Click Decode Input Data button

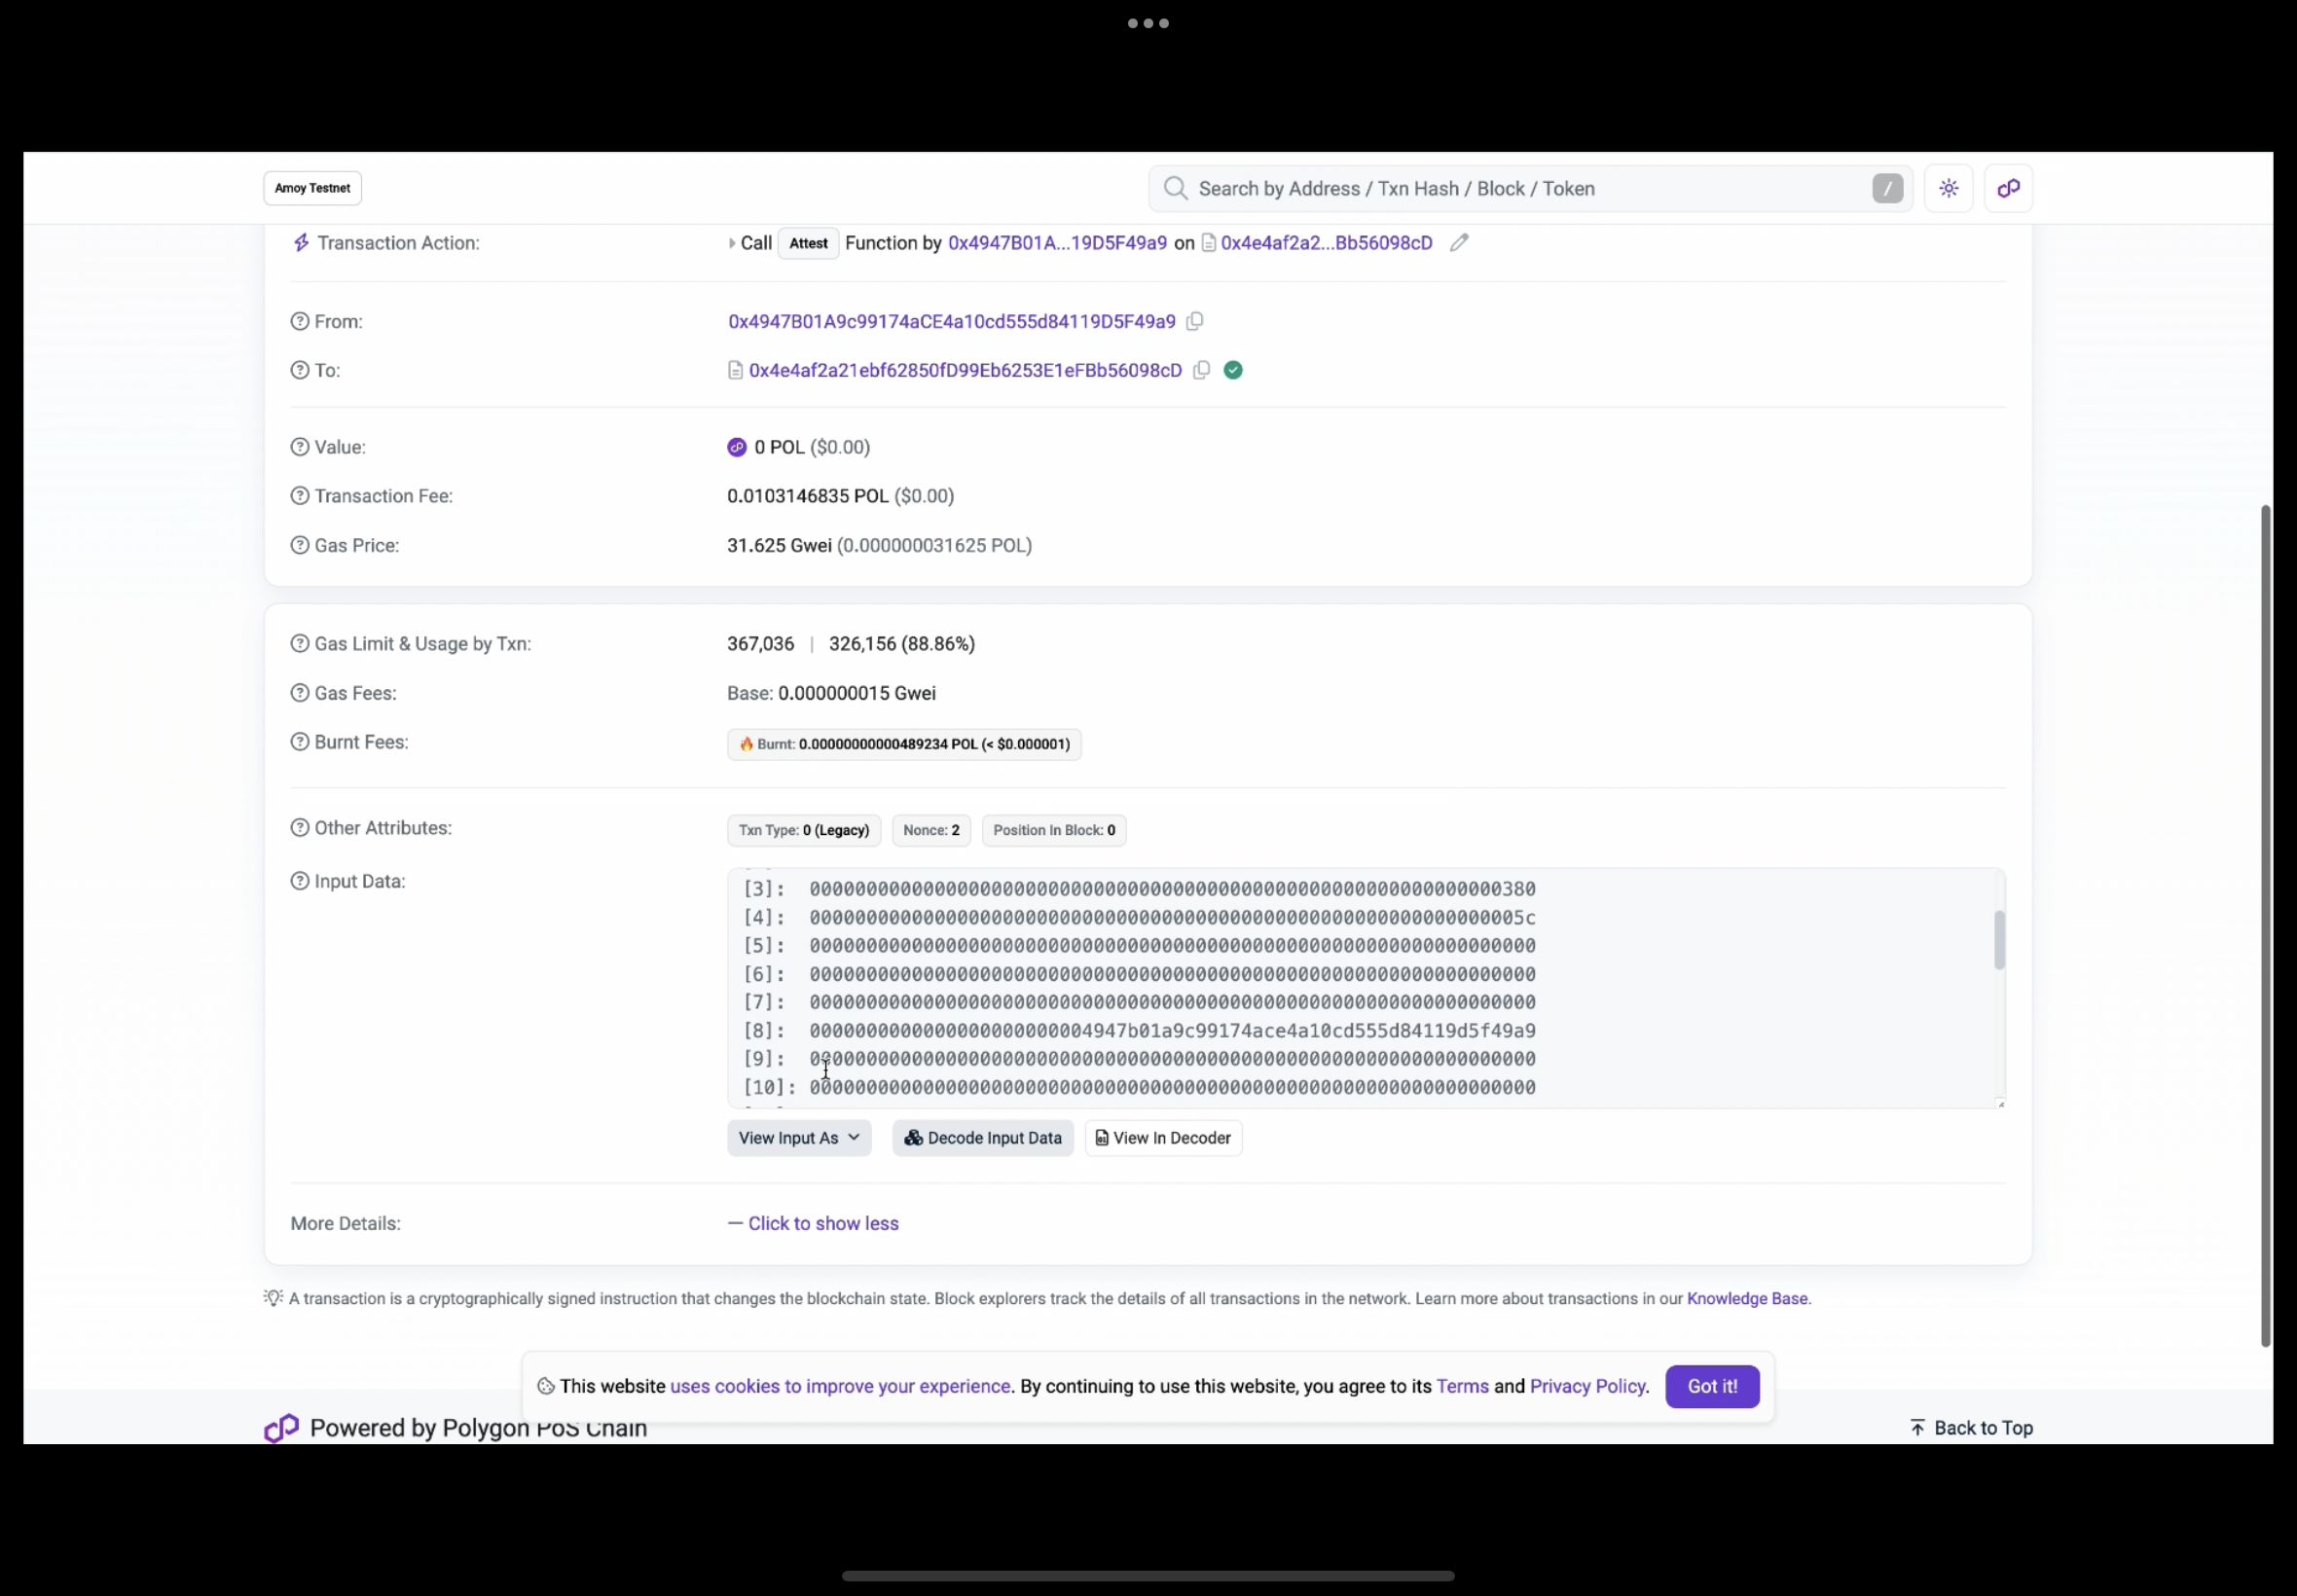[984, 1136]
